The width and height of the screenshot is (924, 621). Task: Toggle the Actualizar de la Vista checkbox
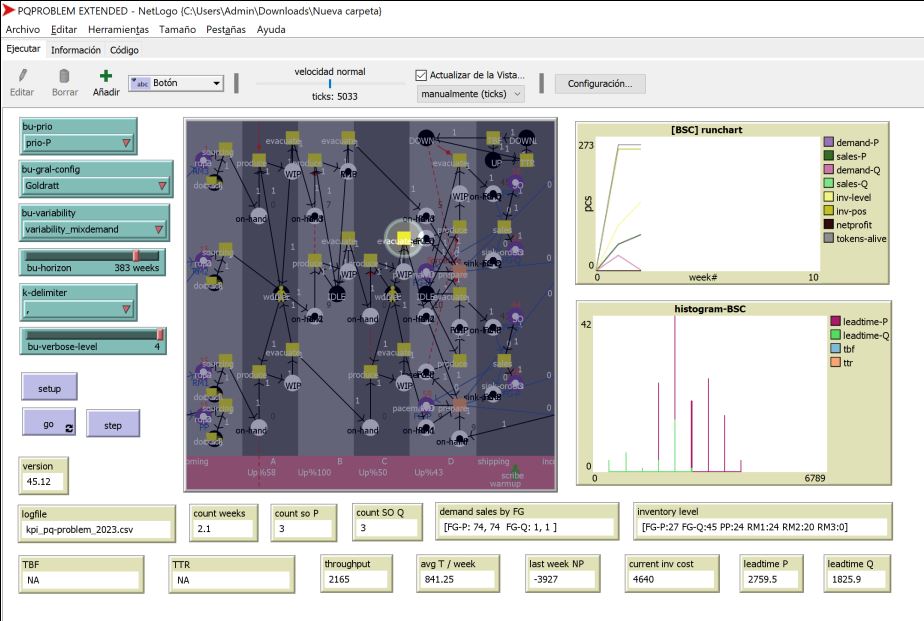coord(421,75)
